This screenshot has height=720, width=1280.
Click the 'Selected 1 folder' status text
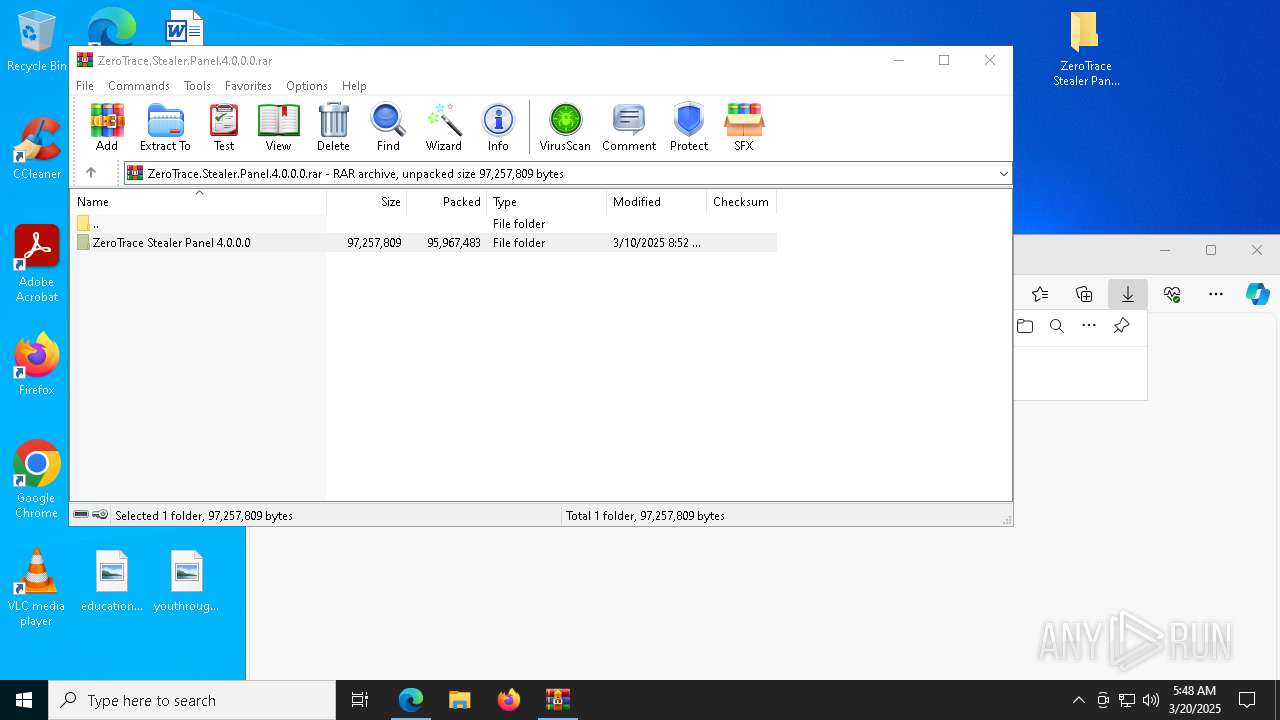pos(204,516)
